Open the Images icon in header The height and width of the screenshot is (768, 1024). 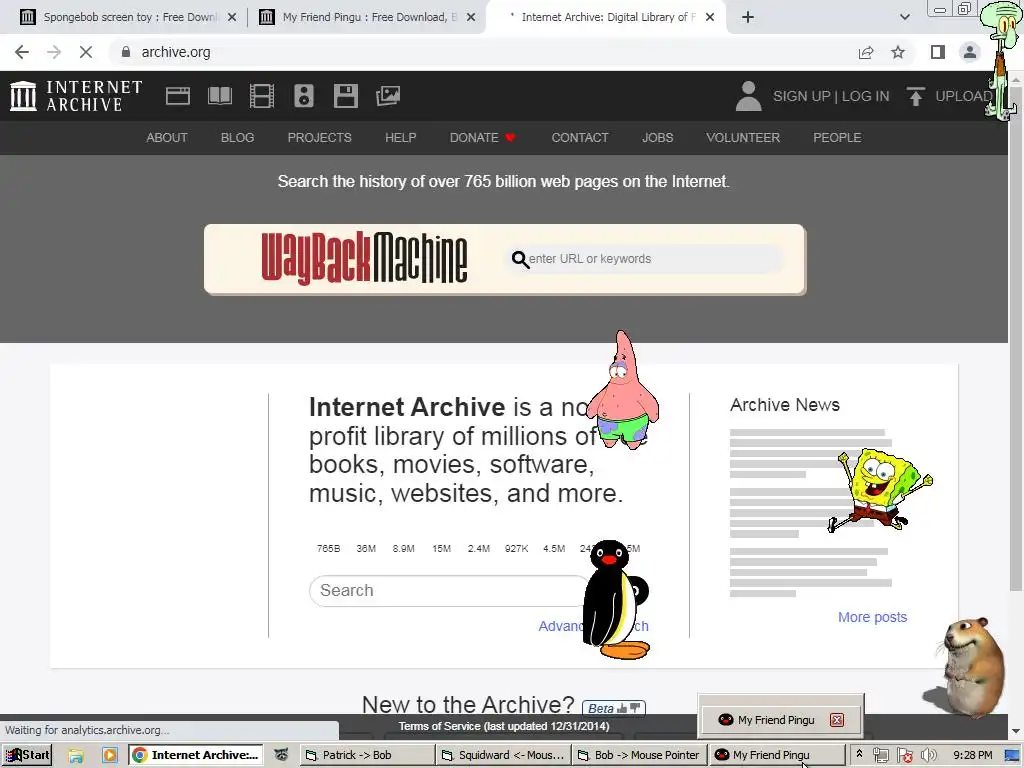388,96
